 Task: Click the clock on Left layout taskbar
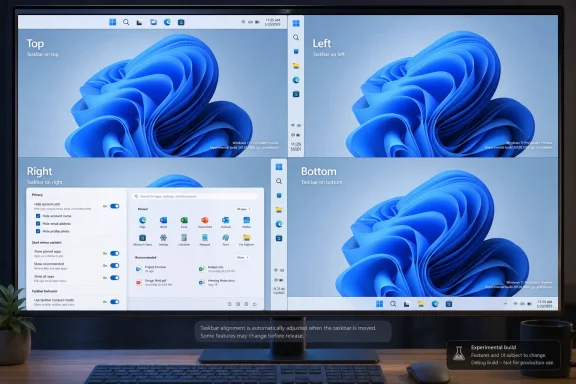pos(296,147)
